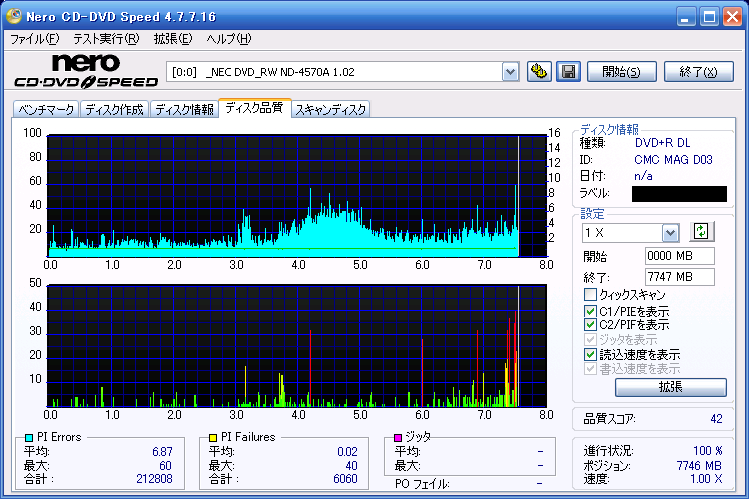The height and width of the screenshot is (499, 749).
Task: Click the disabled 書込速度を表示 checkbox
Action: (x=590, y=369)
